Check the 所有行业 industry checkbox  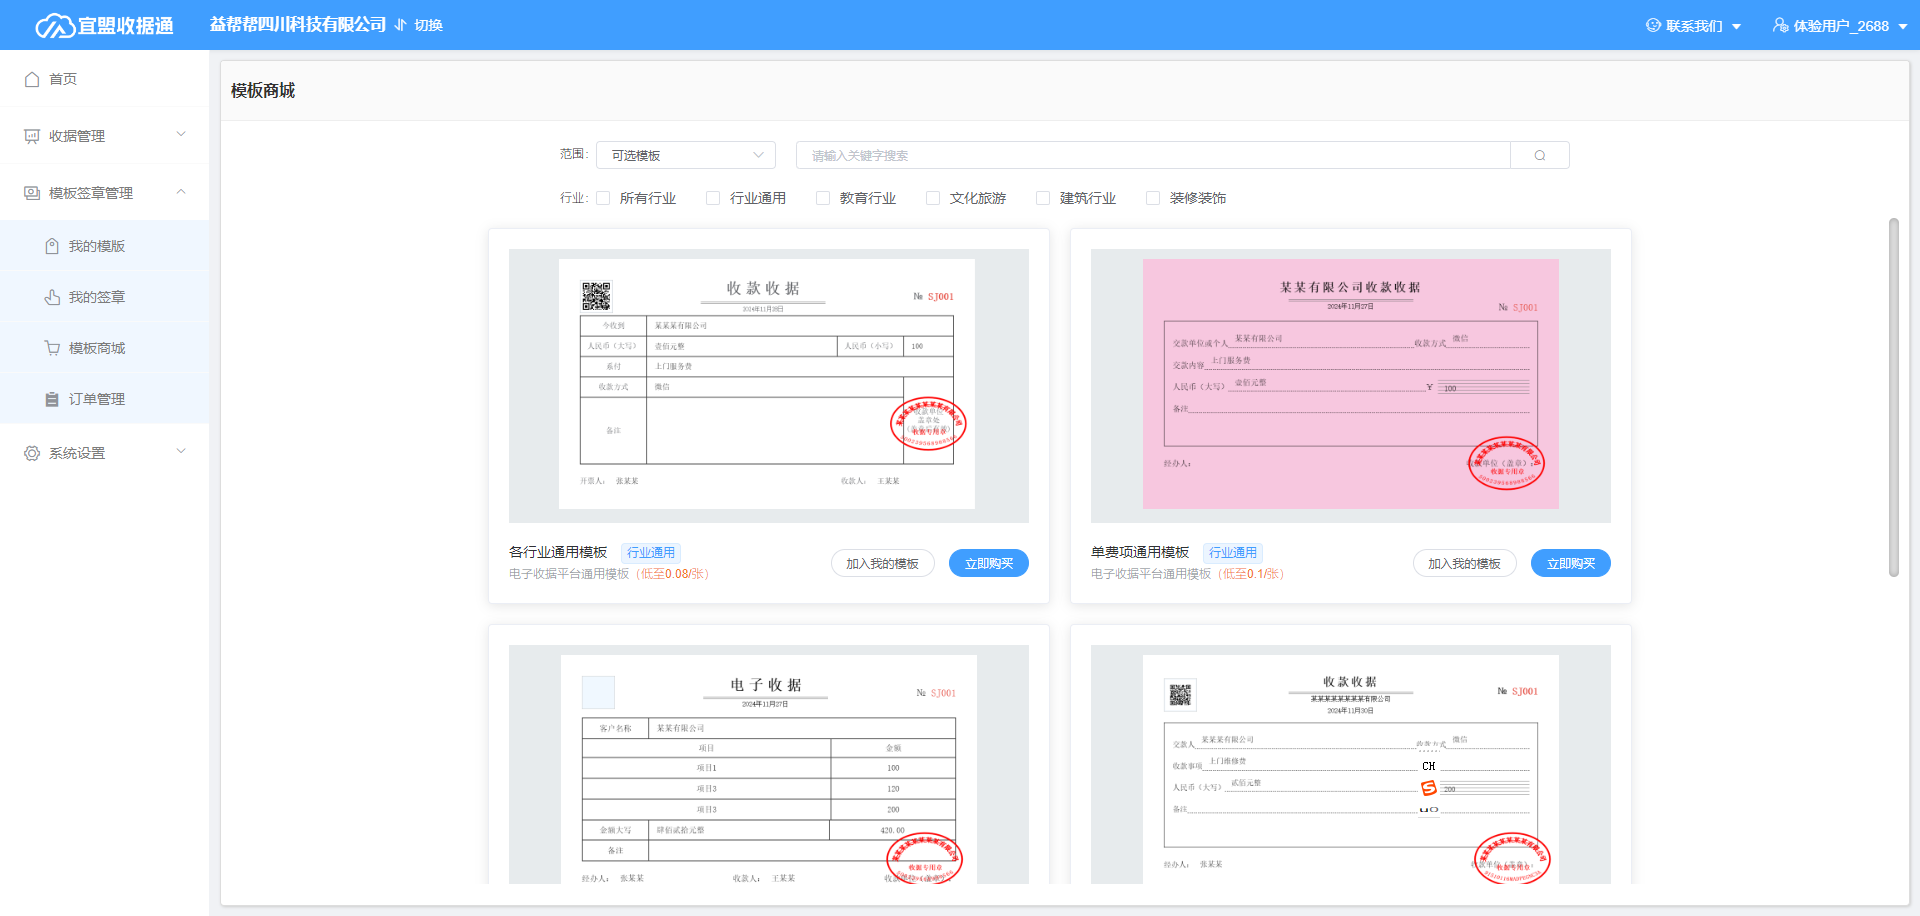pyautogui.click(x=603, y=198)
